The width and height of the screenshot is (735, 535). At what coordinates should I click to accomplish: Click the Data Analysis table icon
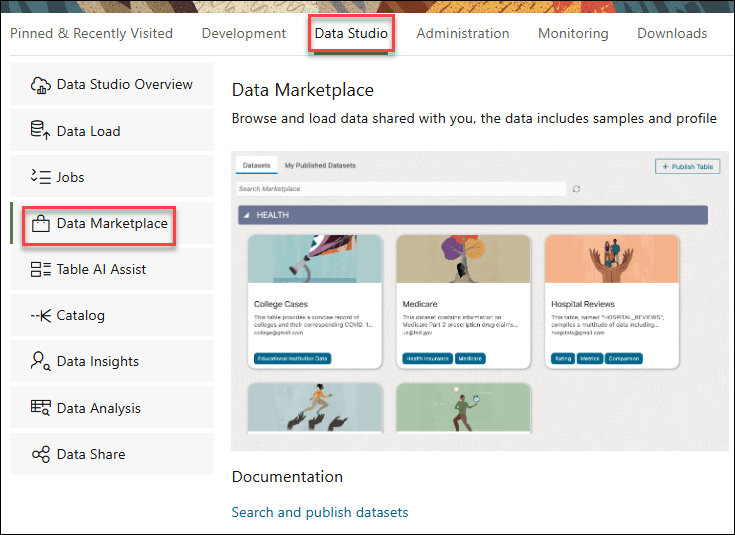(x=41, y=408)
